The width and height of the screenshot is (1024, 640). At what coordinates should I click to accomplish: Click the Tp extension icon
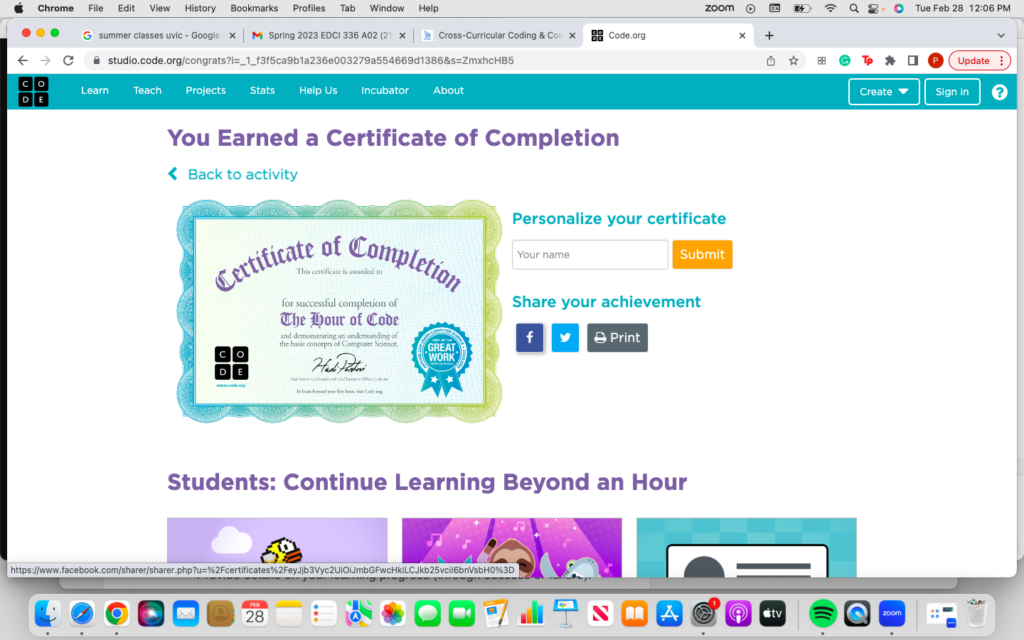pos(867,60)
